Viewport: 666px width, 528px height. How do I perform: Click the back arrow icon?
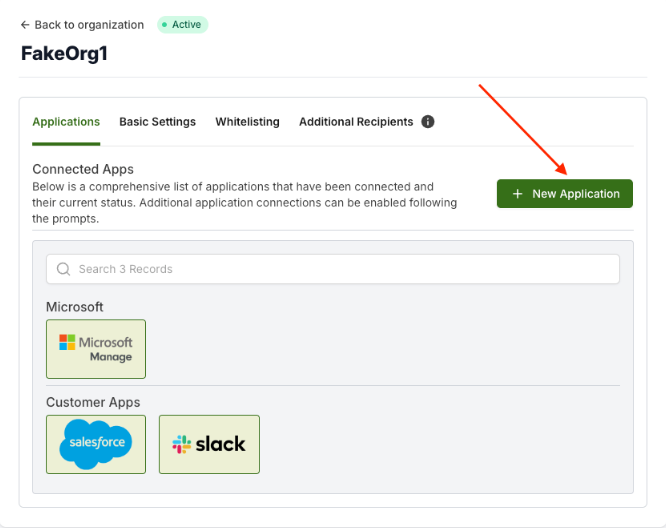(25, 25)
